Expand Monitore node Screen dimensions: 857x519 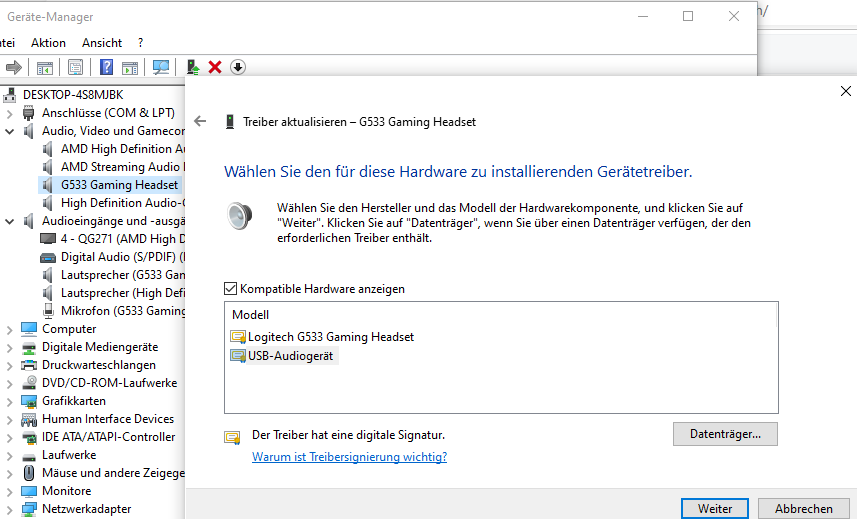pyautogui.click(x=9, y=492)
